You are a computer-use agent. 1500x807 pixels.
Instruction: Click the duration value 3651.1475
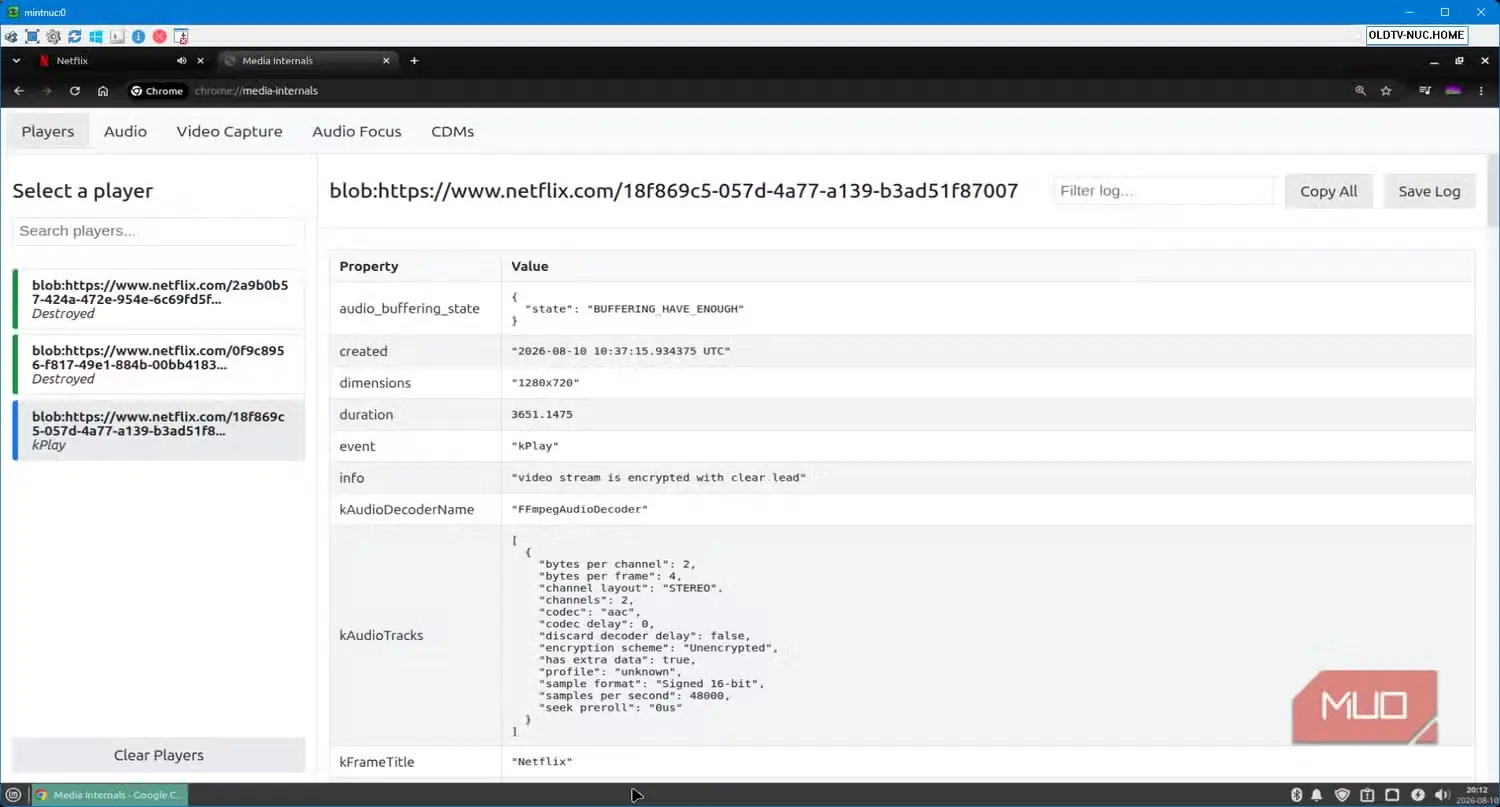point(542,414)
